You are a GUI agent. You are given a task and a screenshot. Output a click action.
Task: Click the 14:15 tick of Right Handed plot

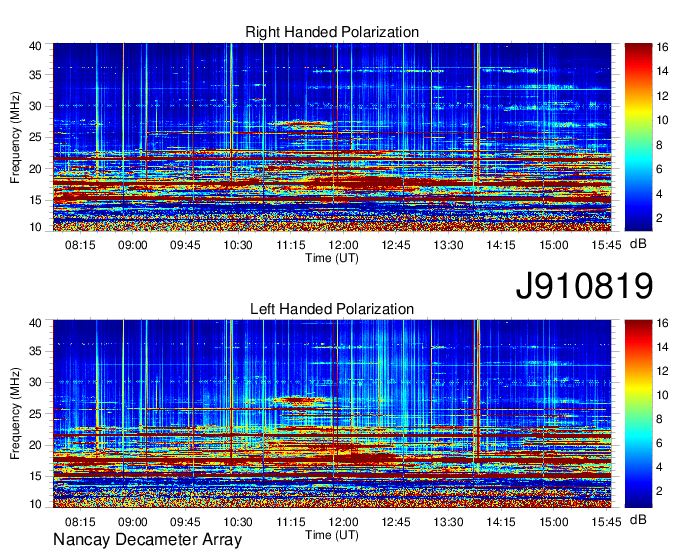(x=501, y=245)
